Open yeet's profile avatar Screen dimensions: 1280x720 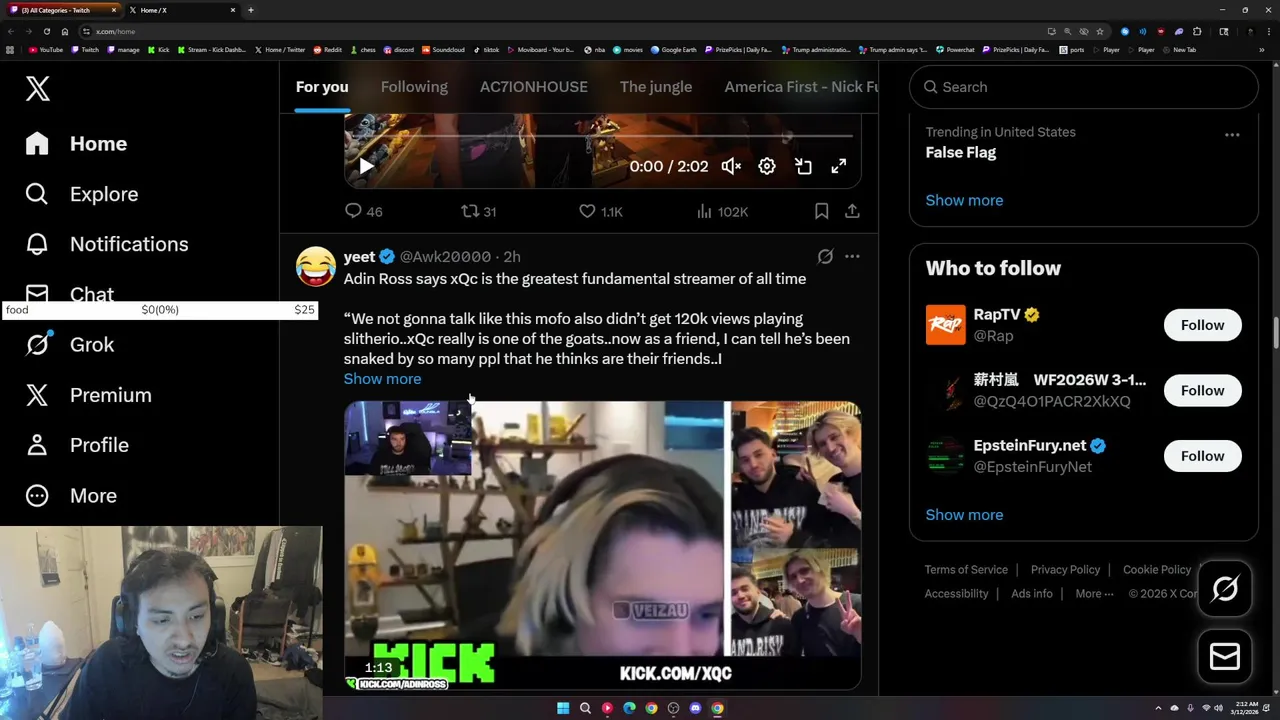click(316, 267)
